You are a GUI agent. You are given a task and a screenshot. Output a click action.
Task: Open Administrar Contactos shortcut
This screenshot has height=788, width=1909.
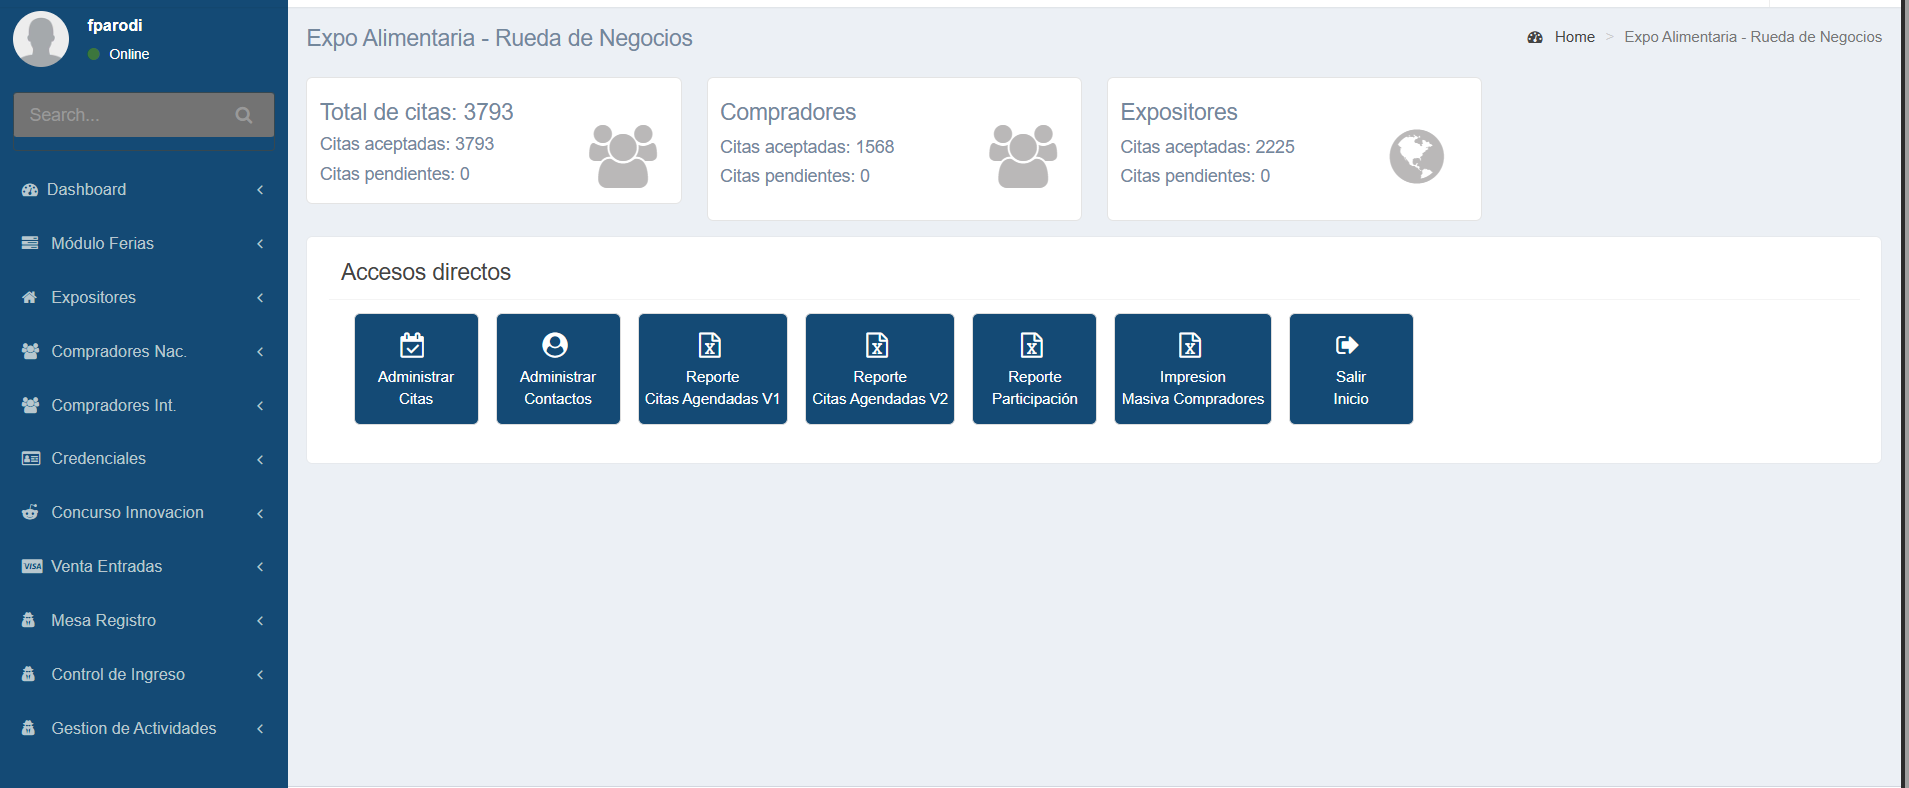click(558, 369)
